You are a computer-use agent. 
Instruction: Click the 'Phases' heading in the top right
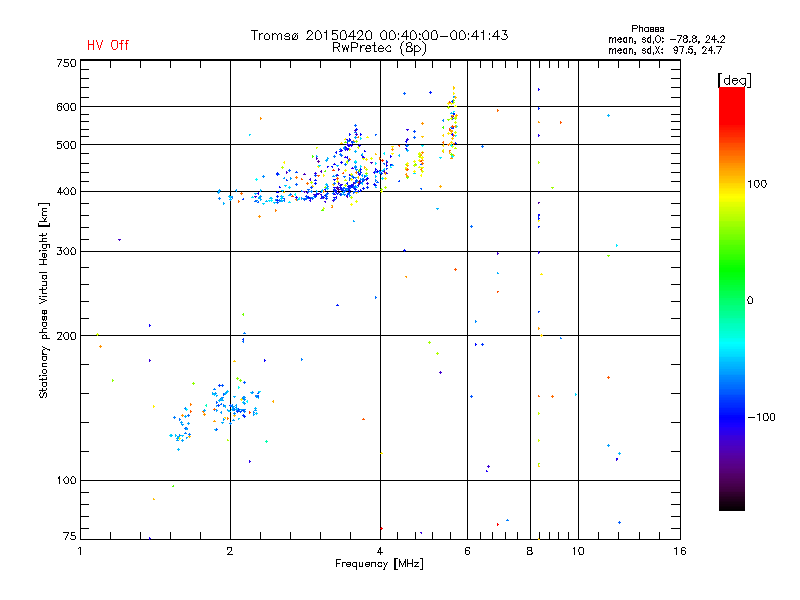647,29
